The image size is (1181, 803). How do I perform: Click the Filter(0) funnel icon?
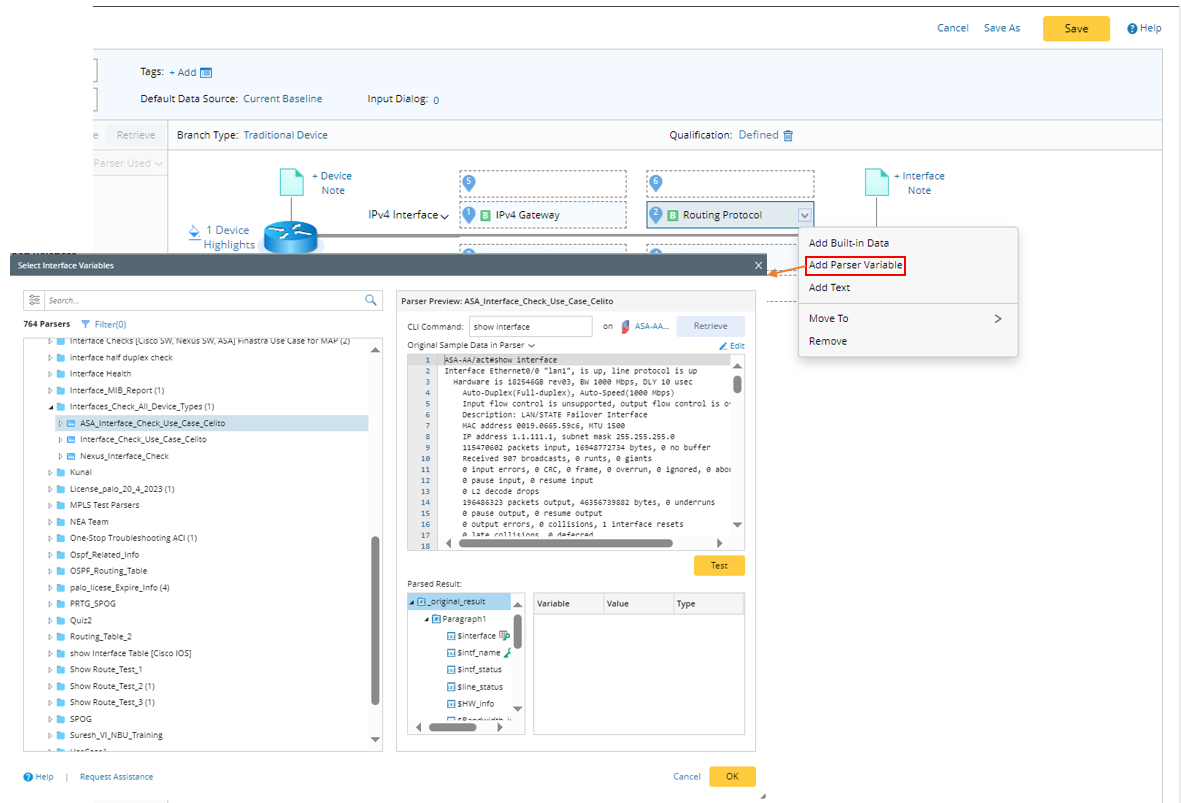(85, 324)
